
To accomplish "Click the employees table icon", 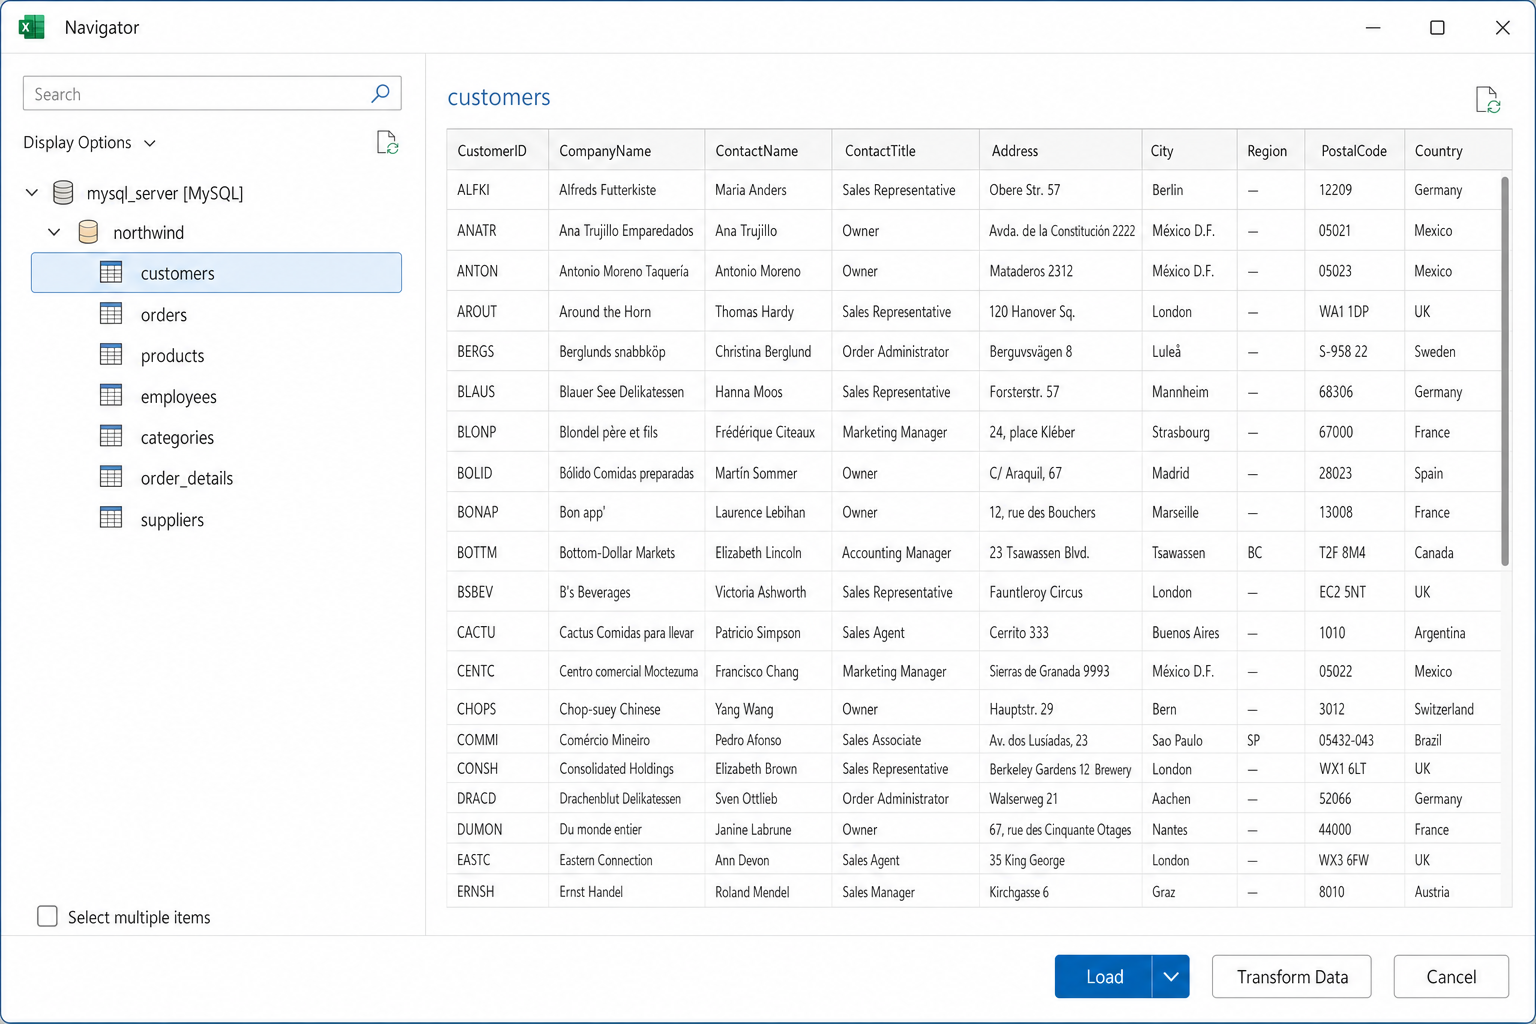I will [111, 396].
